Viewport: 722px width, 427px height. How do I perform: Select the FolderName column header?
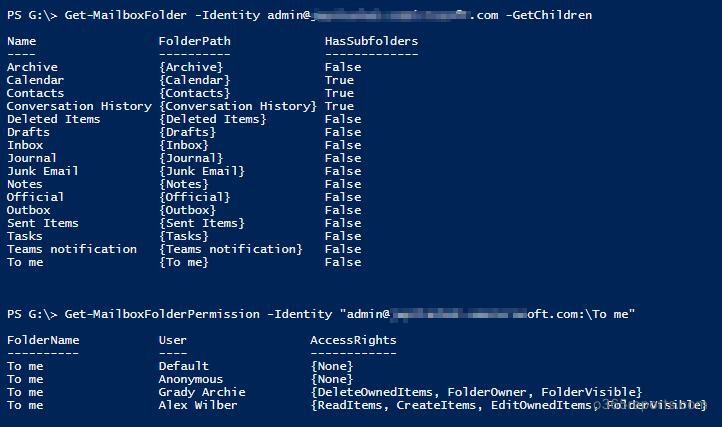click(x=43, y=340)
